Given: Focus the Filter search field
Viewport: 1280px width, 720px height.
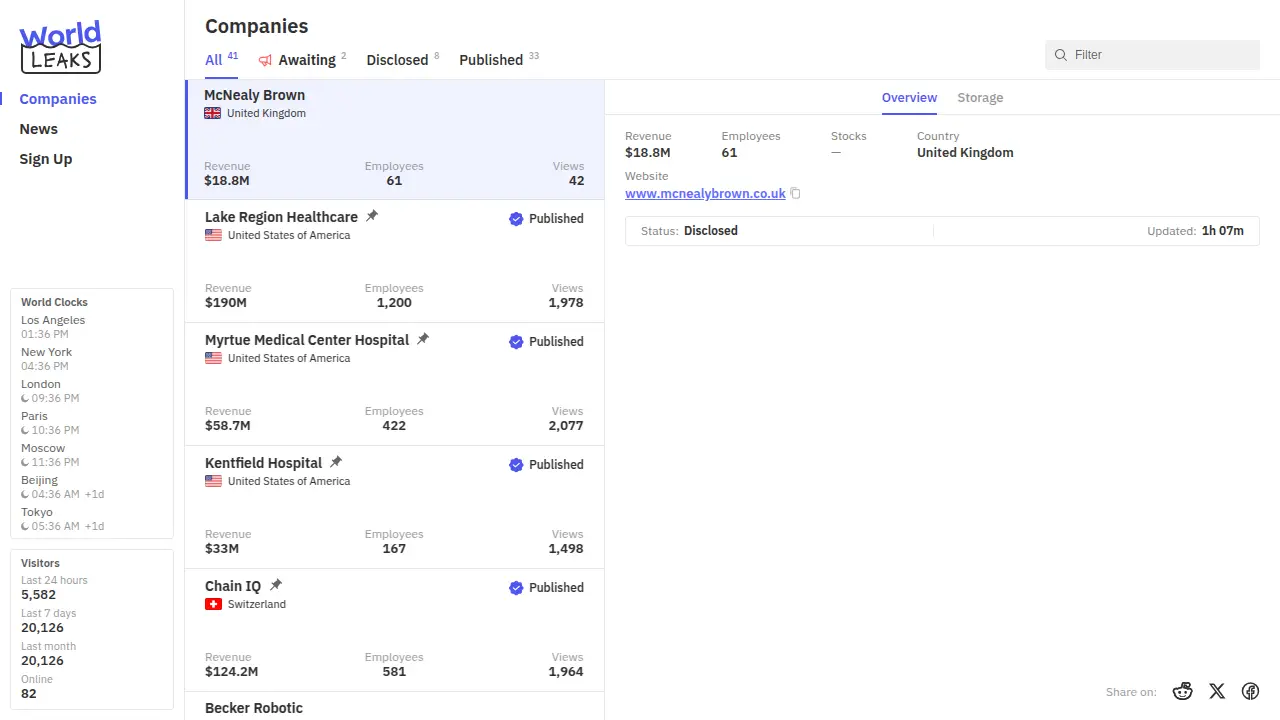Looking at the screenshot, I should coord(1160,55).
